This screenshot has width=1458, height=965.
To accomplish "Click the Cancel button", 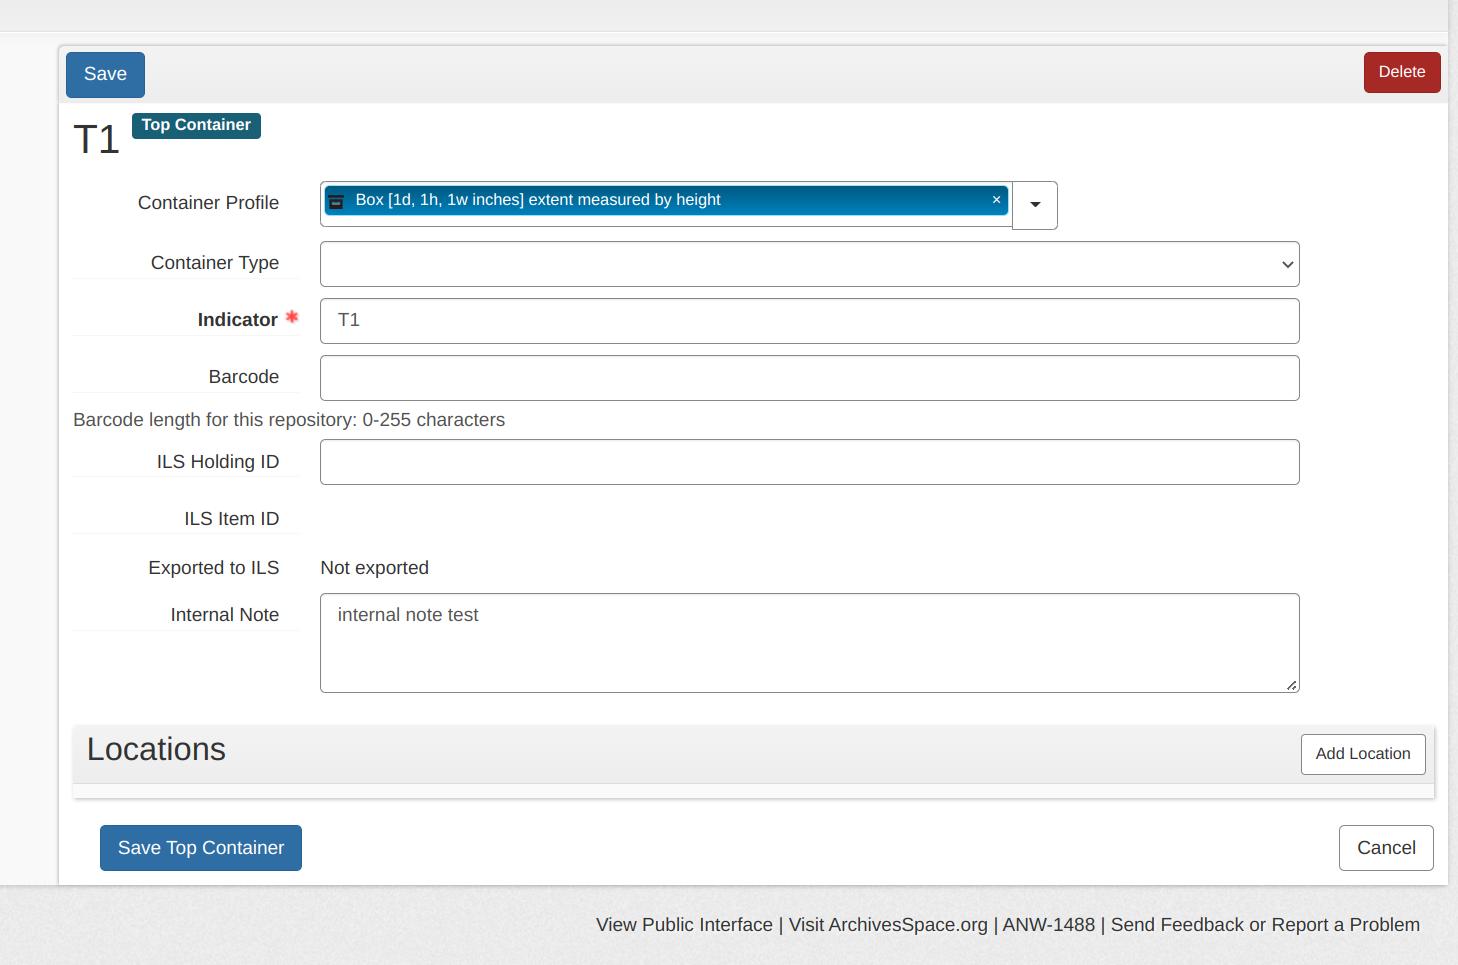I will click(1386, 848).
